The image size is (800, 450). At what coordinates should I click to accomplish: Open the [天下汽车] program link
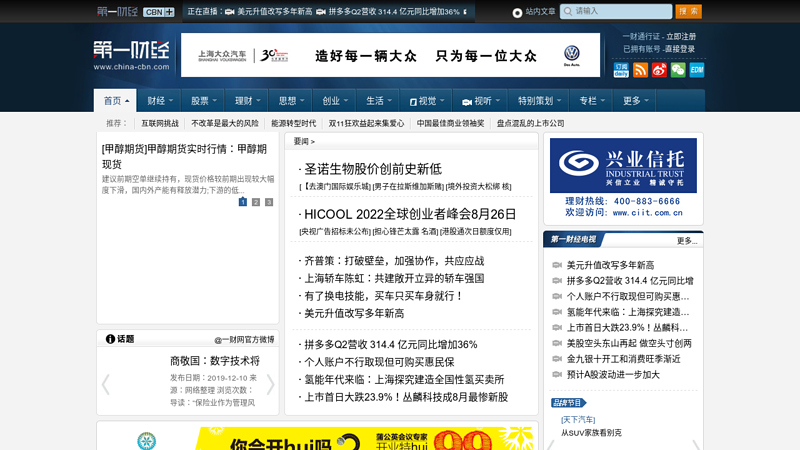pyautogui.click(x=578, y=420)
